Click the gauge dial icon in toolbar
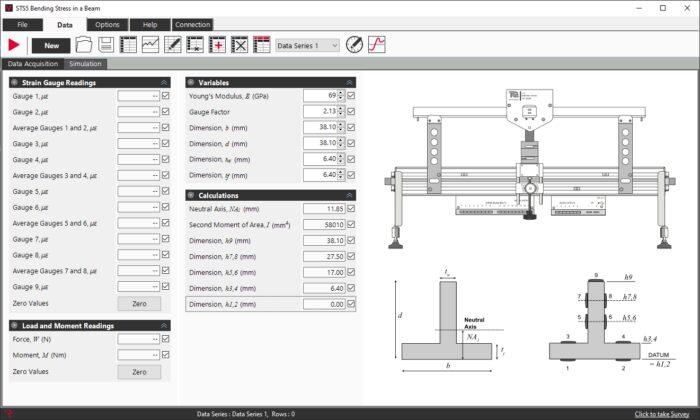This screenshot has height=420, width=700. pyautogui.click(x=354, y=45)
